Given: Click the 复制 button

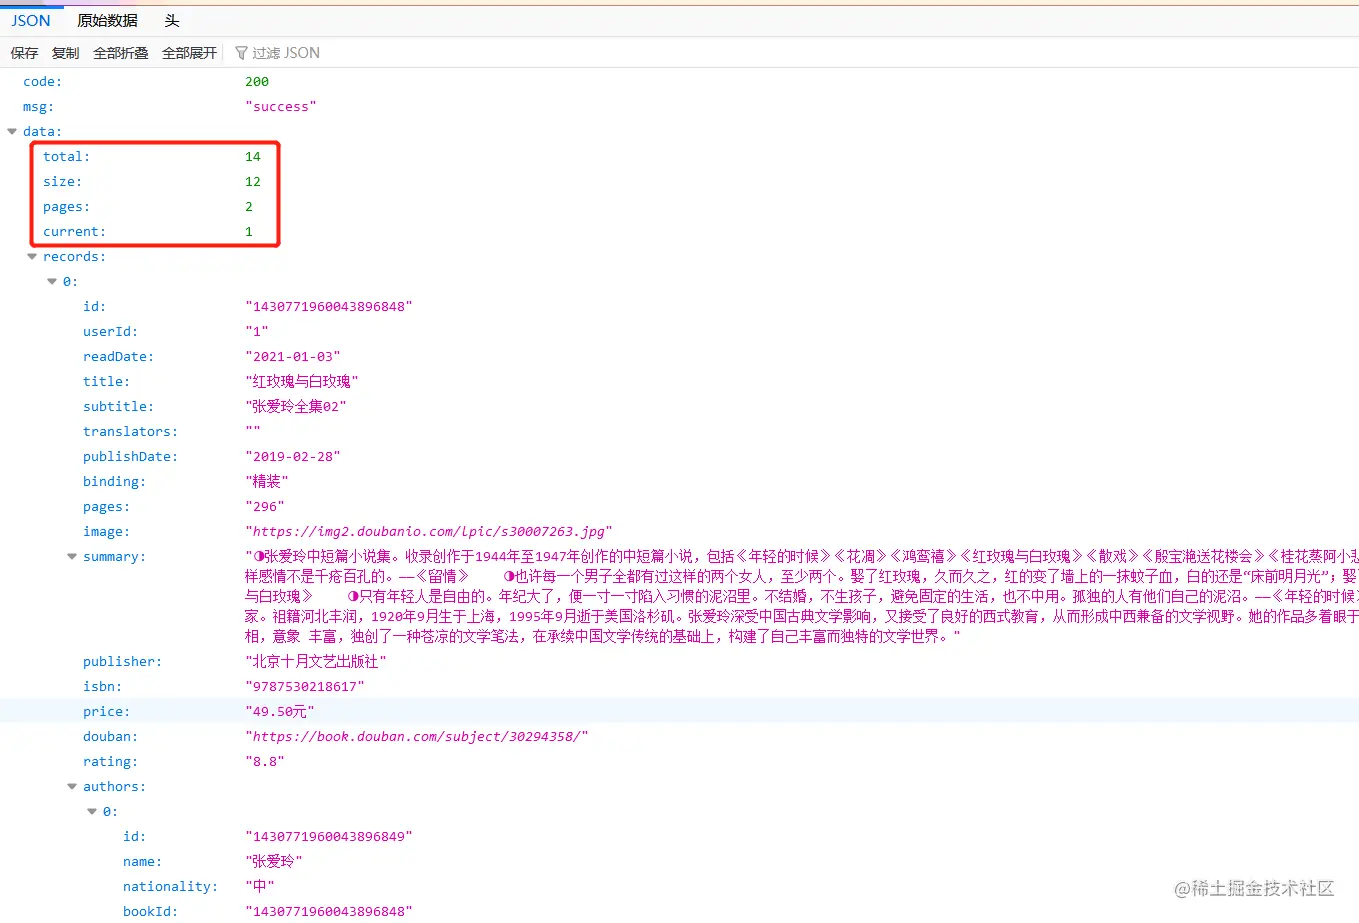Looking at the screenshot, I should coord(65,53).
